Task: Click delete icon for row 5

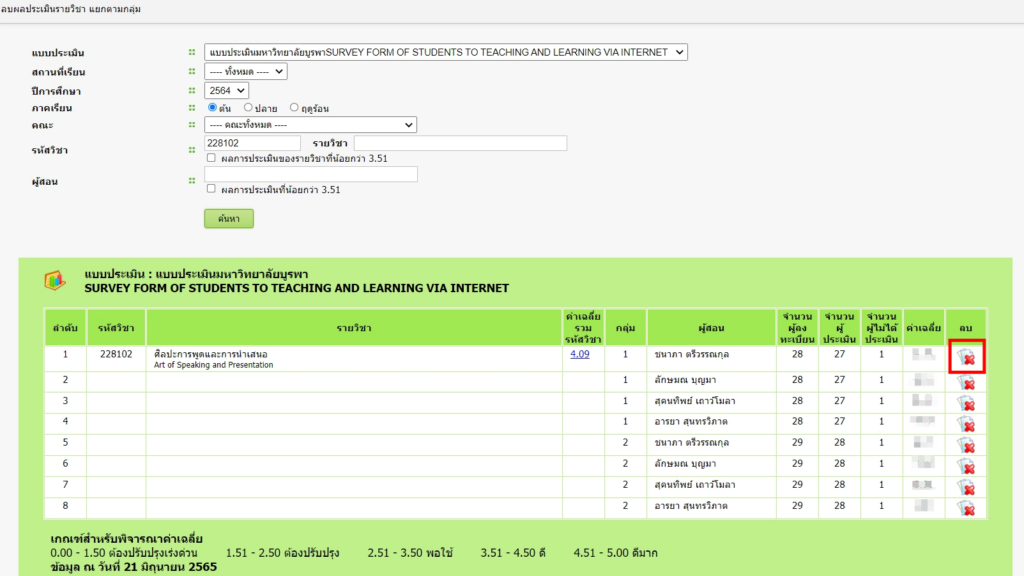Action: 966,445
